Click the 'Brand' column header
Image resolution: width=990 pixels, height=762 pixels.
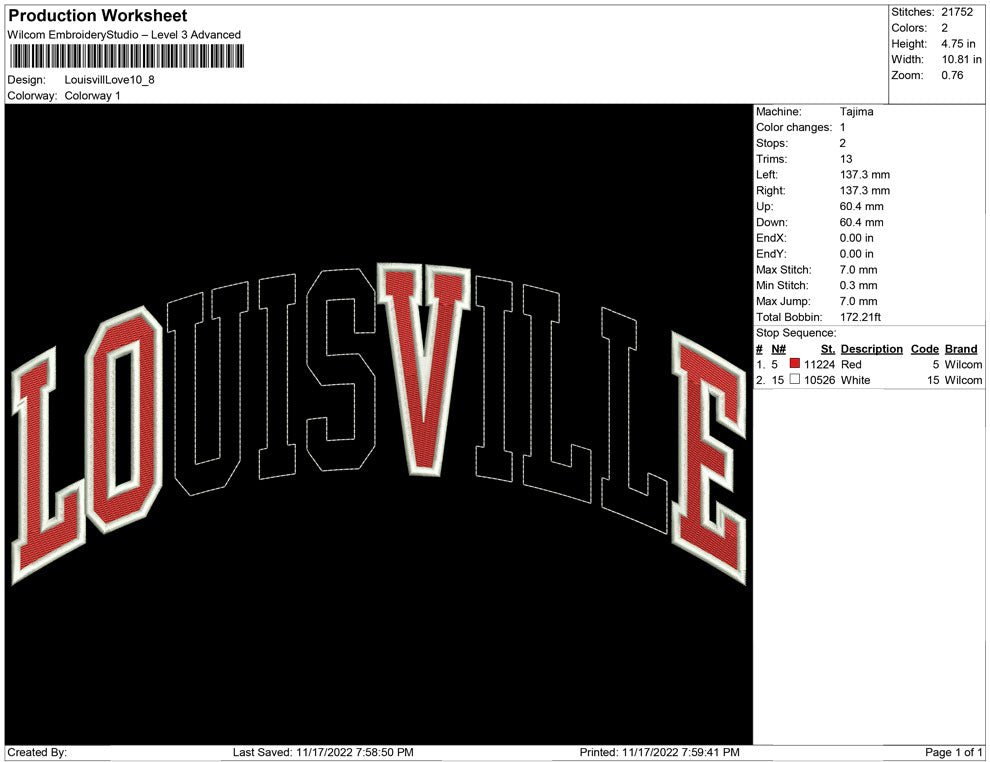(x=961, y=349)
